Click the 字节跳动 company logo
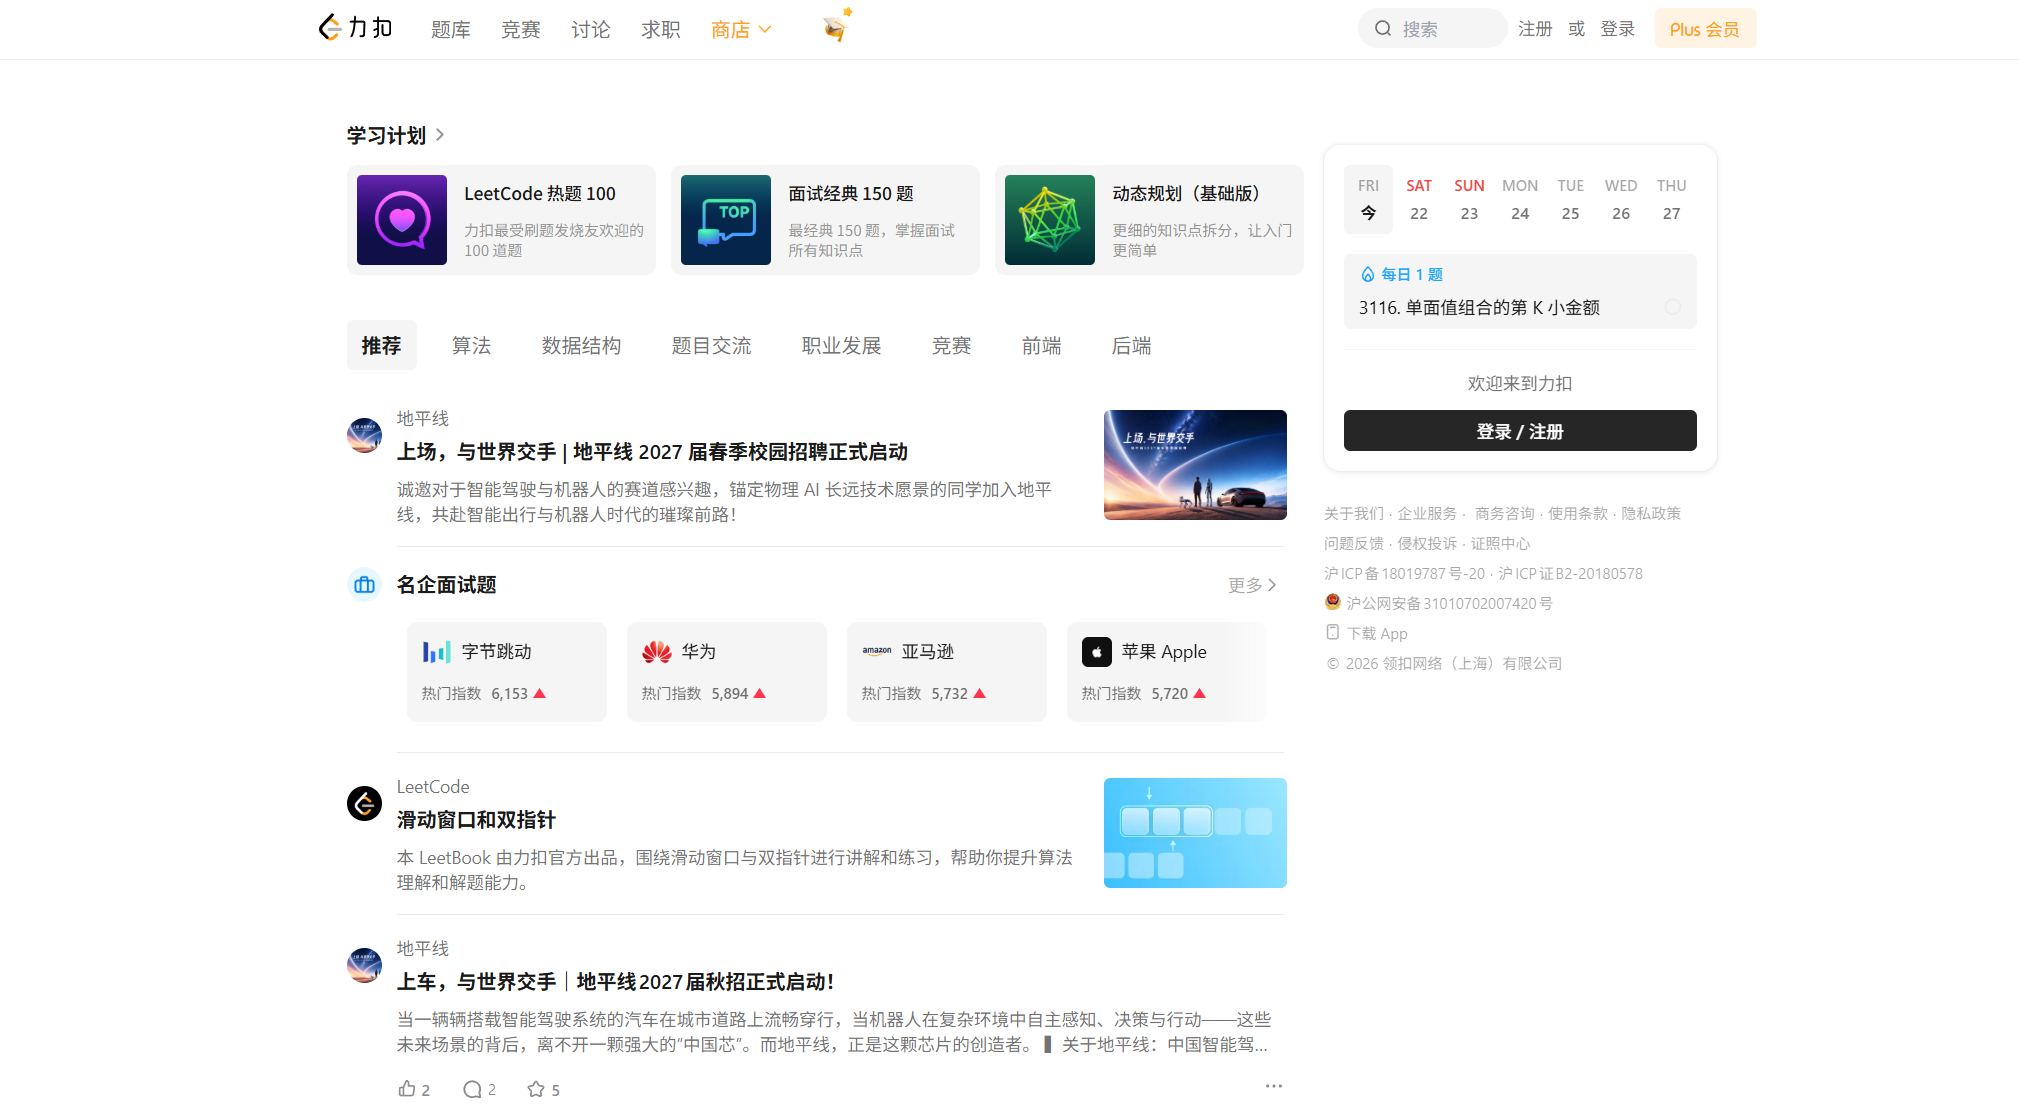 click(436, 652)
